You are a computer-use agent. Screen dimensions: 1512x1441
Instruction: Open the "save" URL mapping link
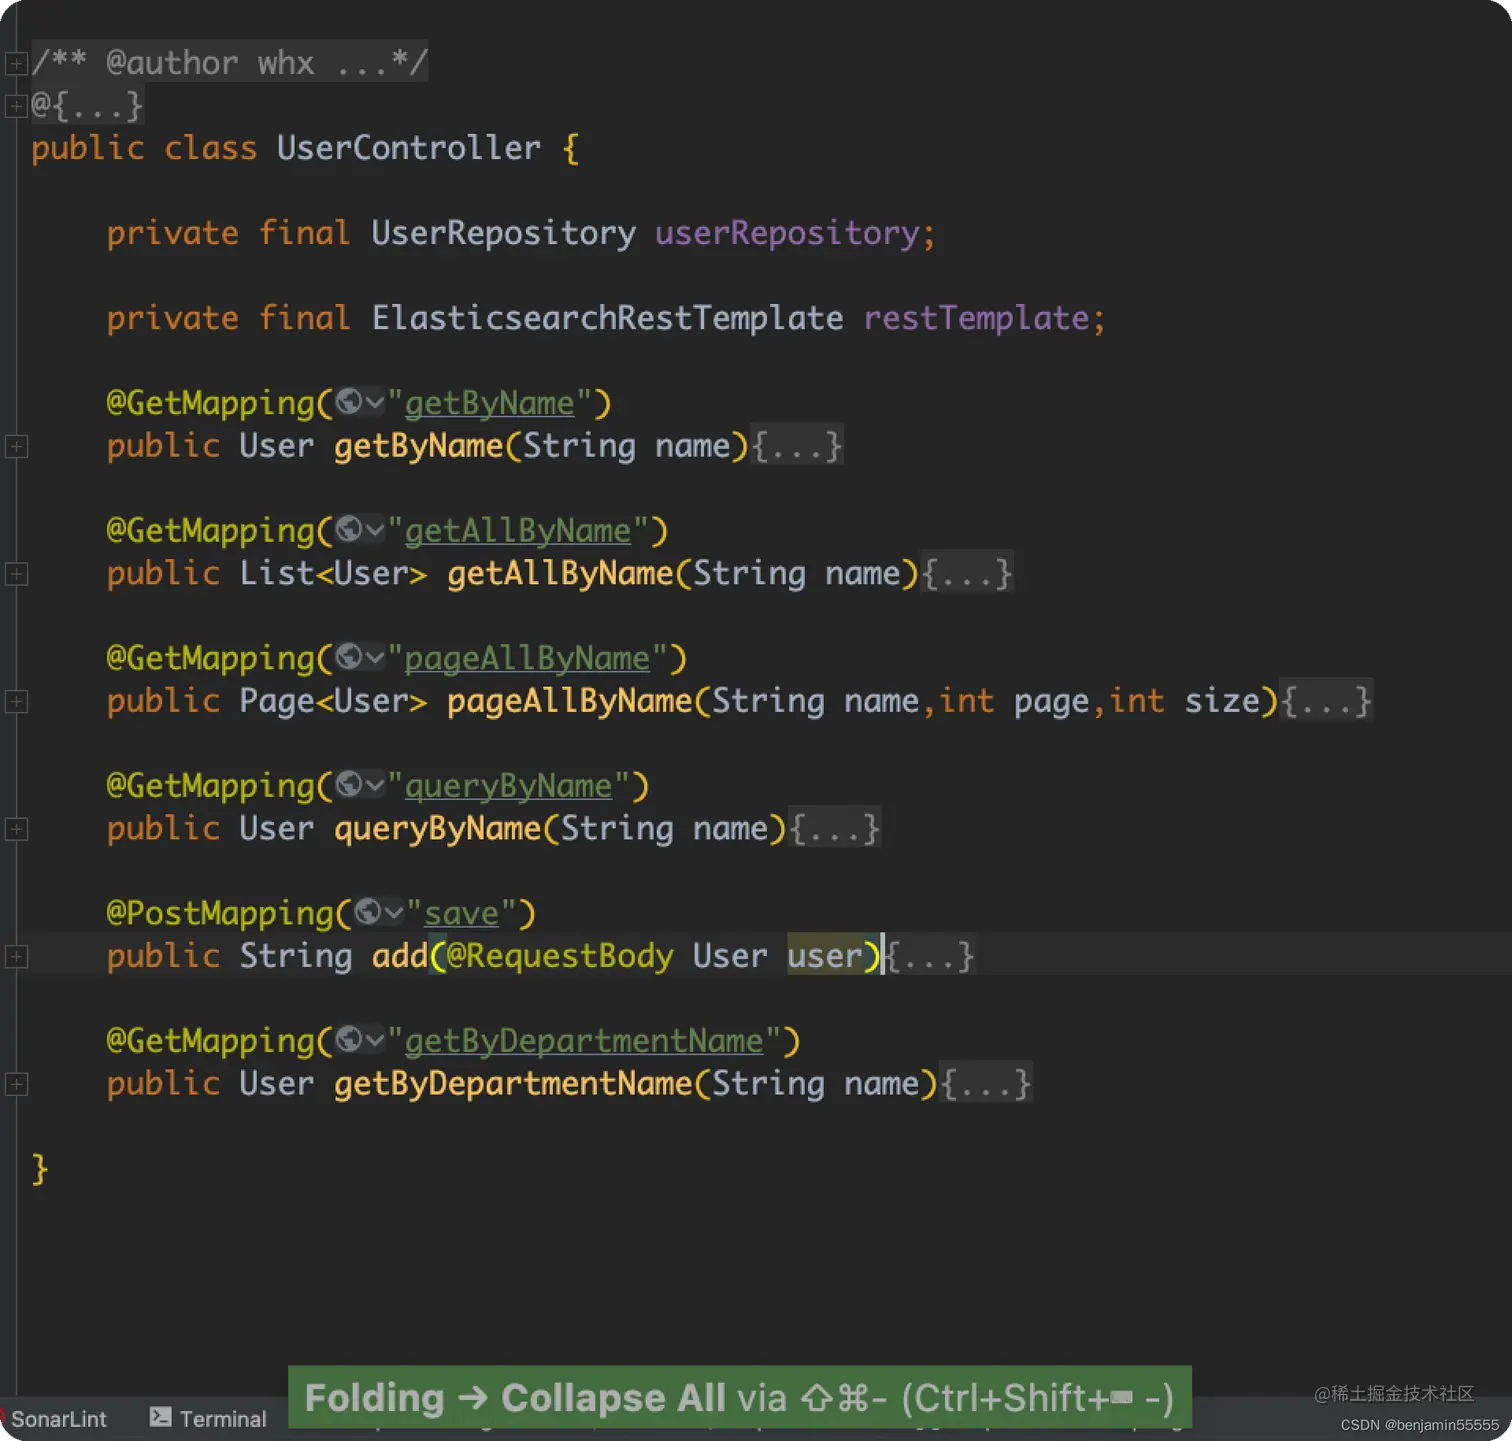click(461, 913)
